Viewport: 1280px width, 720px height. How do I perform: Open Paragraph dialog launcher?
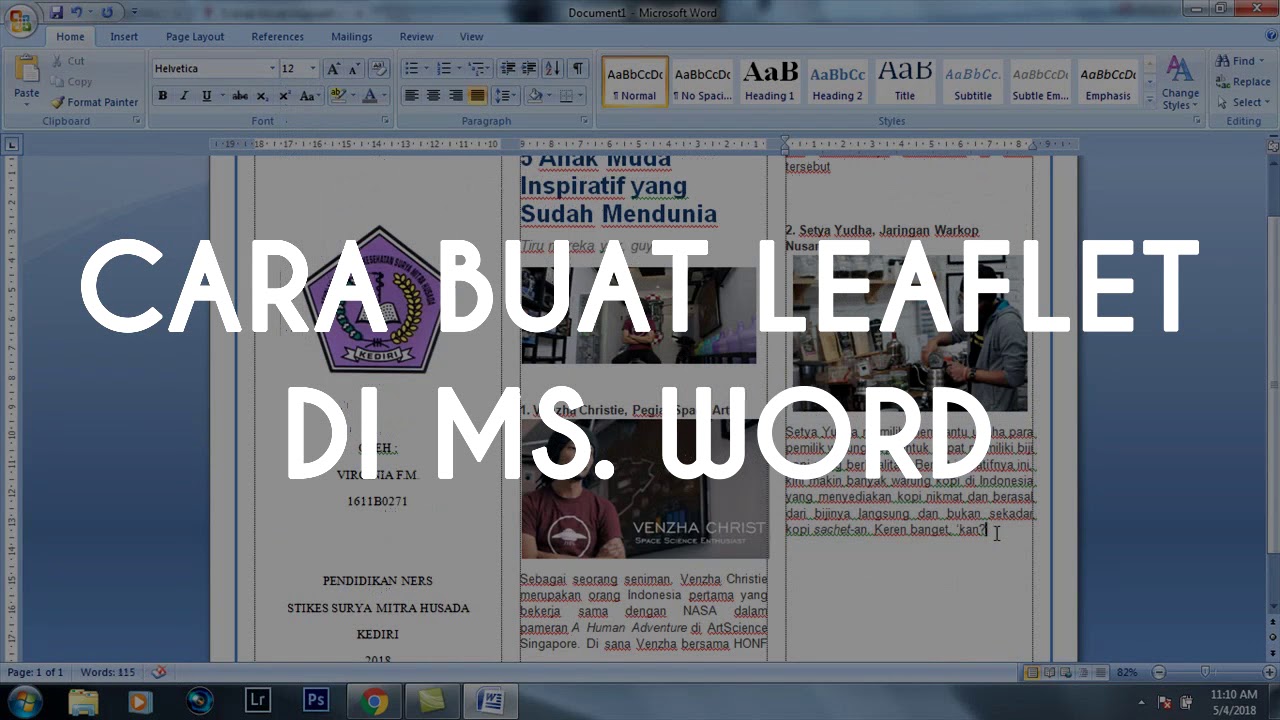tap(585, 121)
